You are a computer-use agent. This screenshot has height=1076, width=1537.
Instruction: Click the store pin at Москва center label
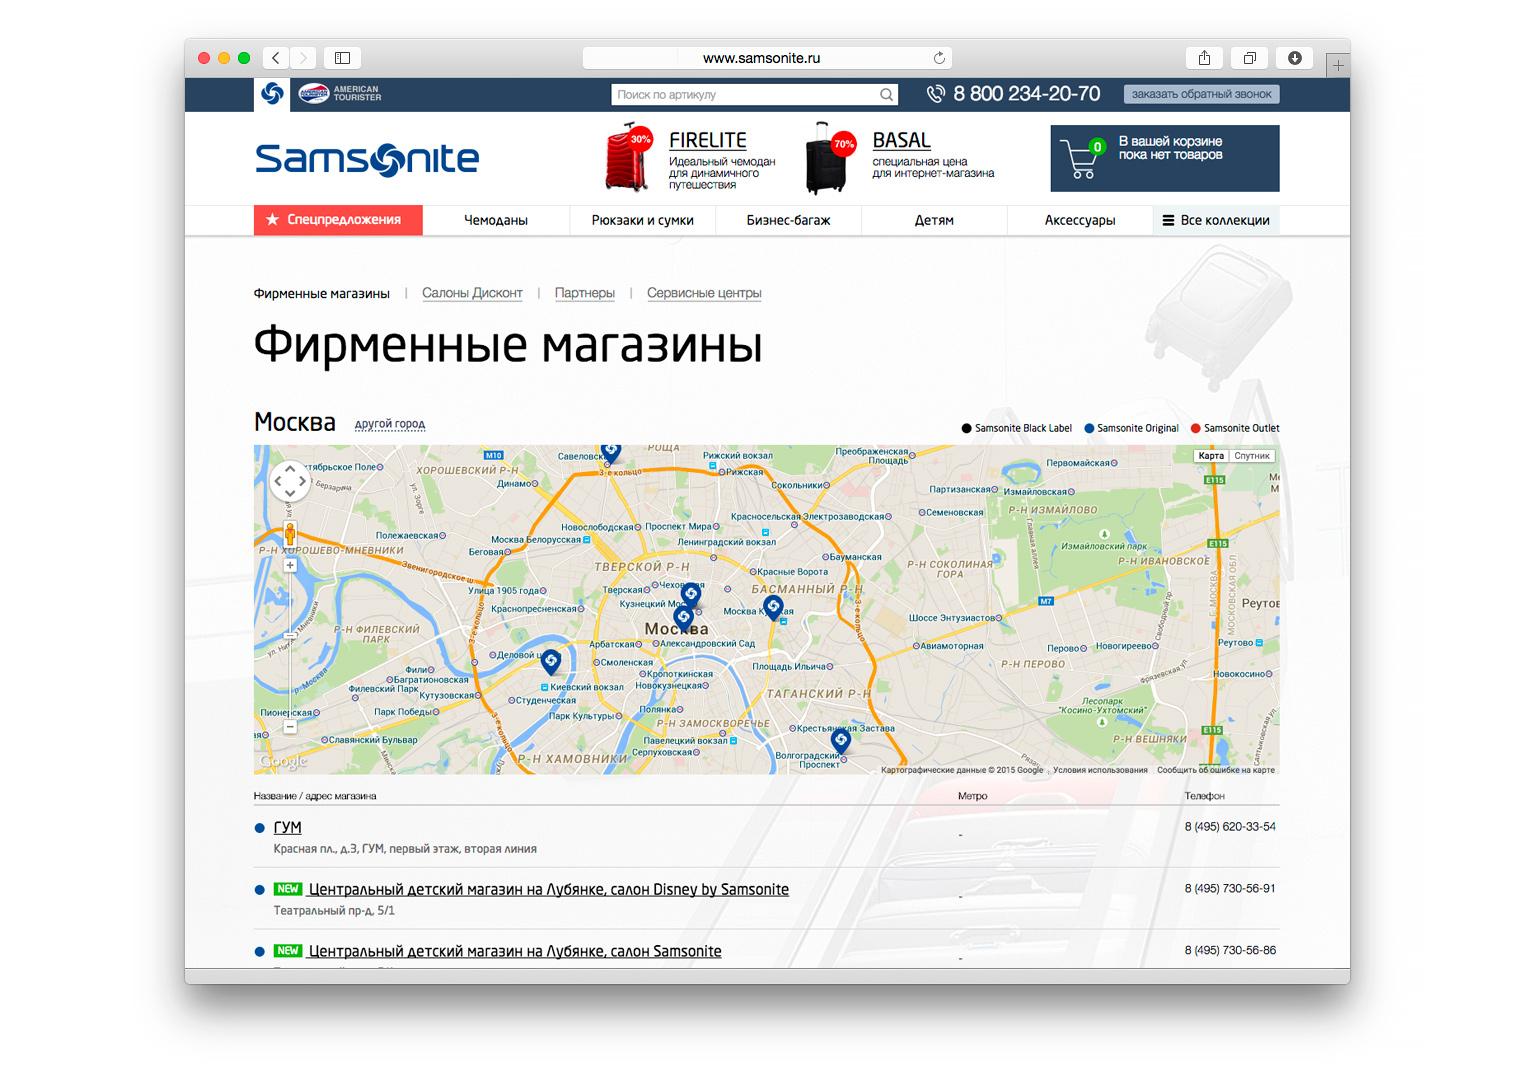683,617
